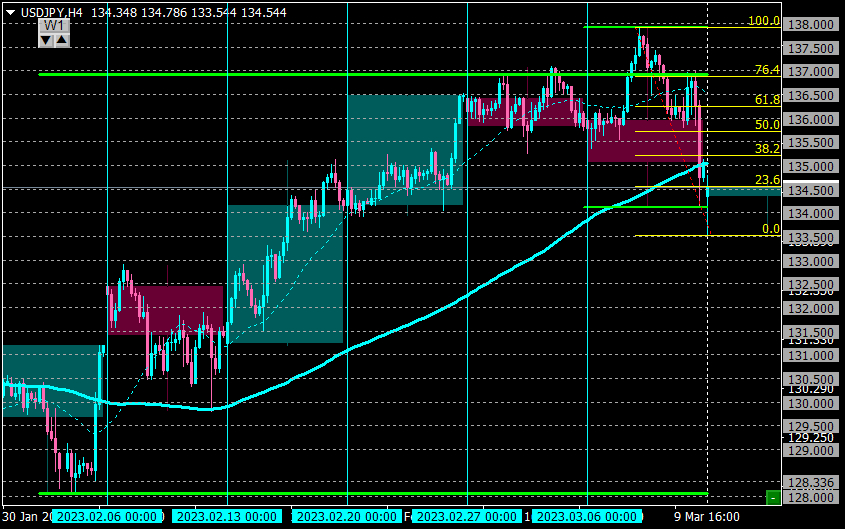Click the 2023.02.06 00:00 date marker
Image resolution: width=845 pixels, height=529 pixels.
[x=107, y=517]
